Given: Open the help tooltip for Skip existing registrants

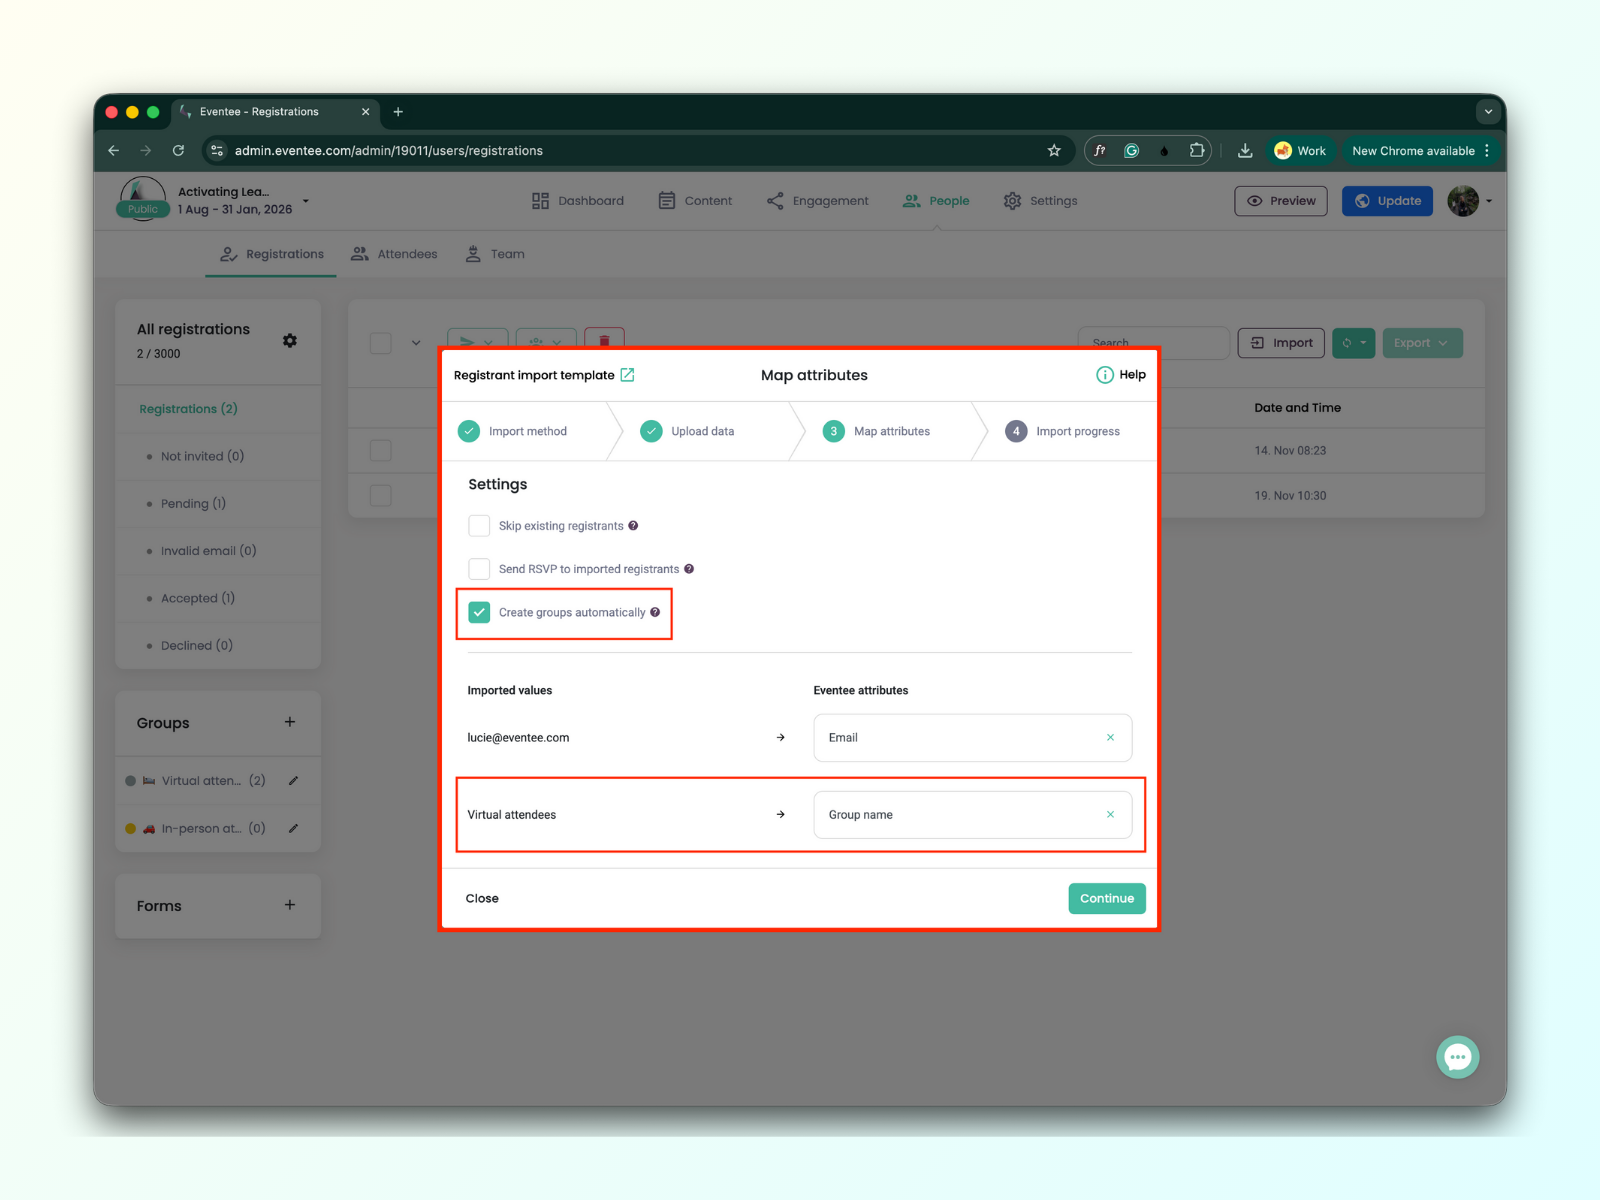Looking at the screenshot, I should pyautogui.click(x=633, y=526).
